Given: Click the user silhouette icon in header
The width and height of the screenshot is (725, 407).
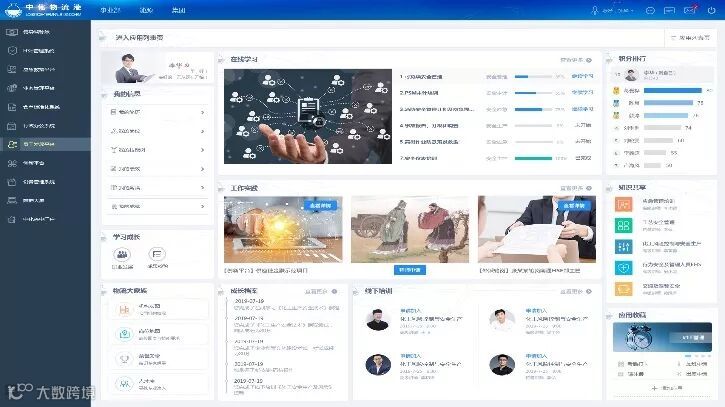Looking at the screenshot, I should [x=595, y=10].
